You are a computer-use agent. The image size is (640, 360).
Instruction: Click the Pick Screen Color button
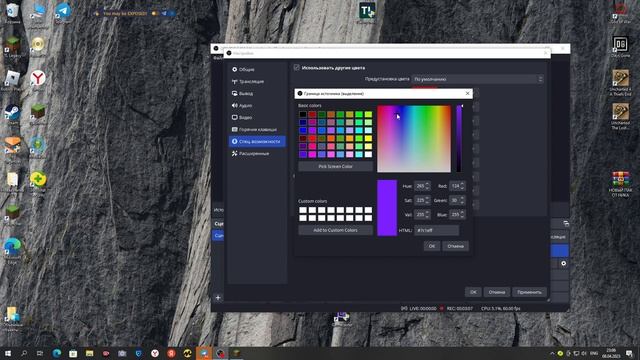click(x=335, y=167)
